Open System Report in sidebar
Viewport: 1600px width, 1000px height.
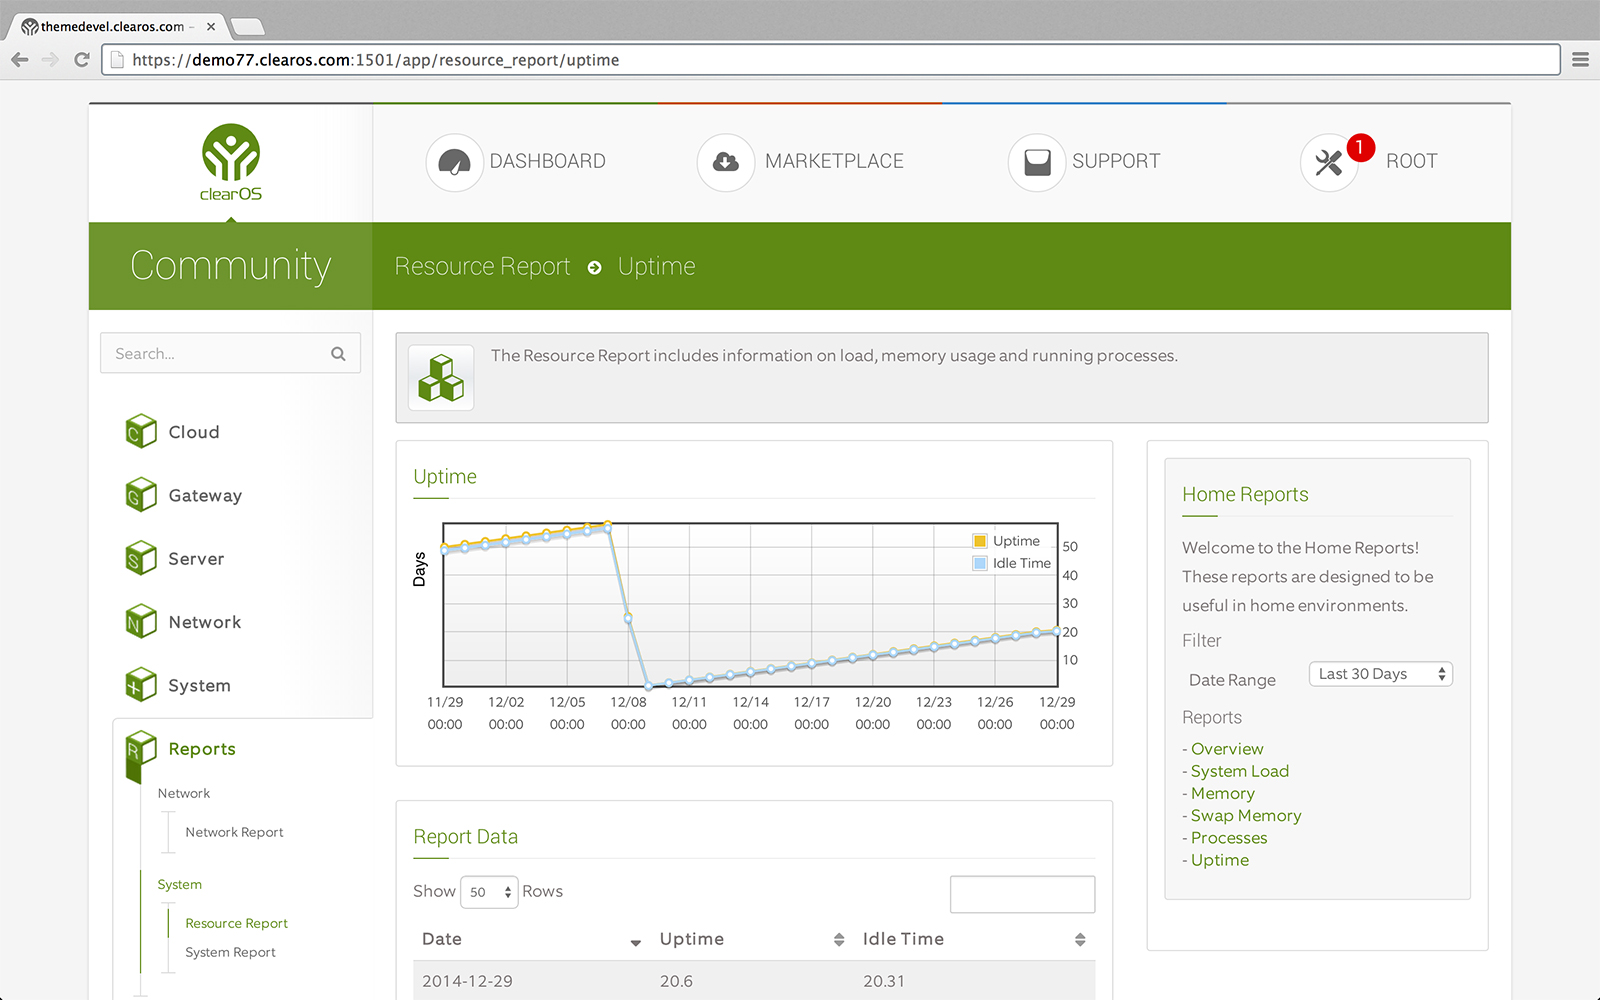coord(230,952)
